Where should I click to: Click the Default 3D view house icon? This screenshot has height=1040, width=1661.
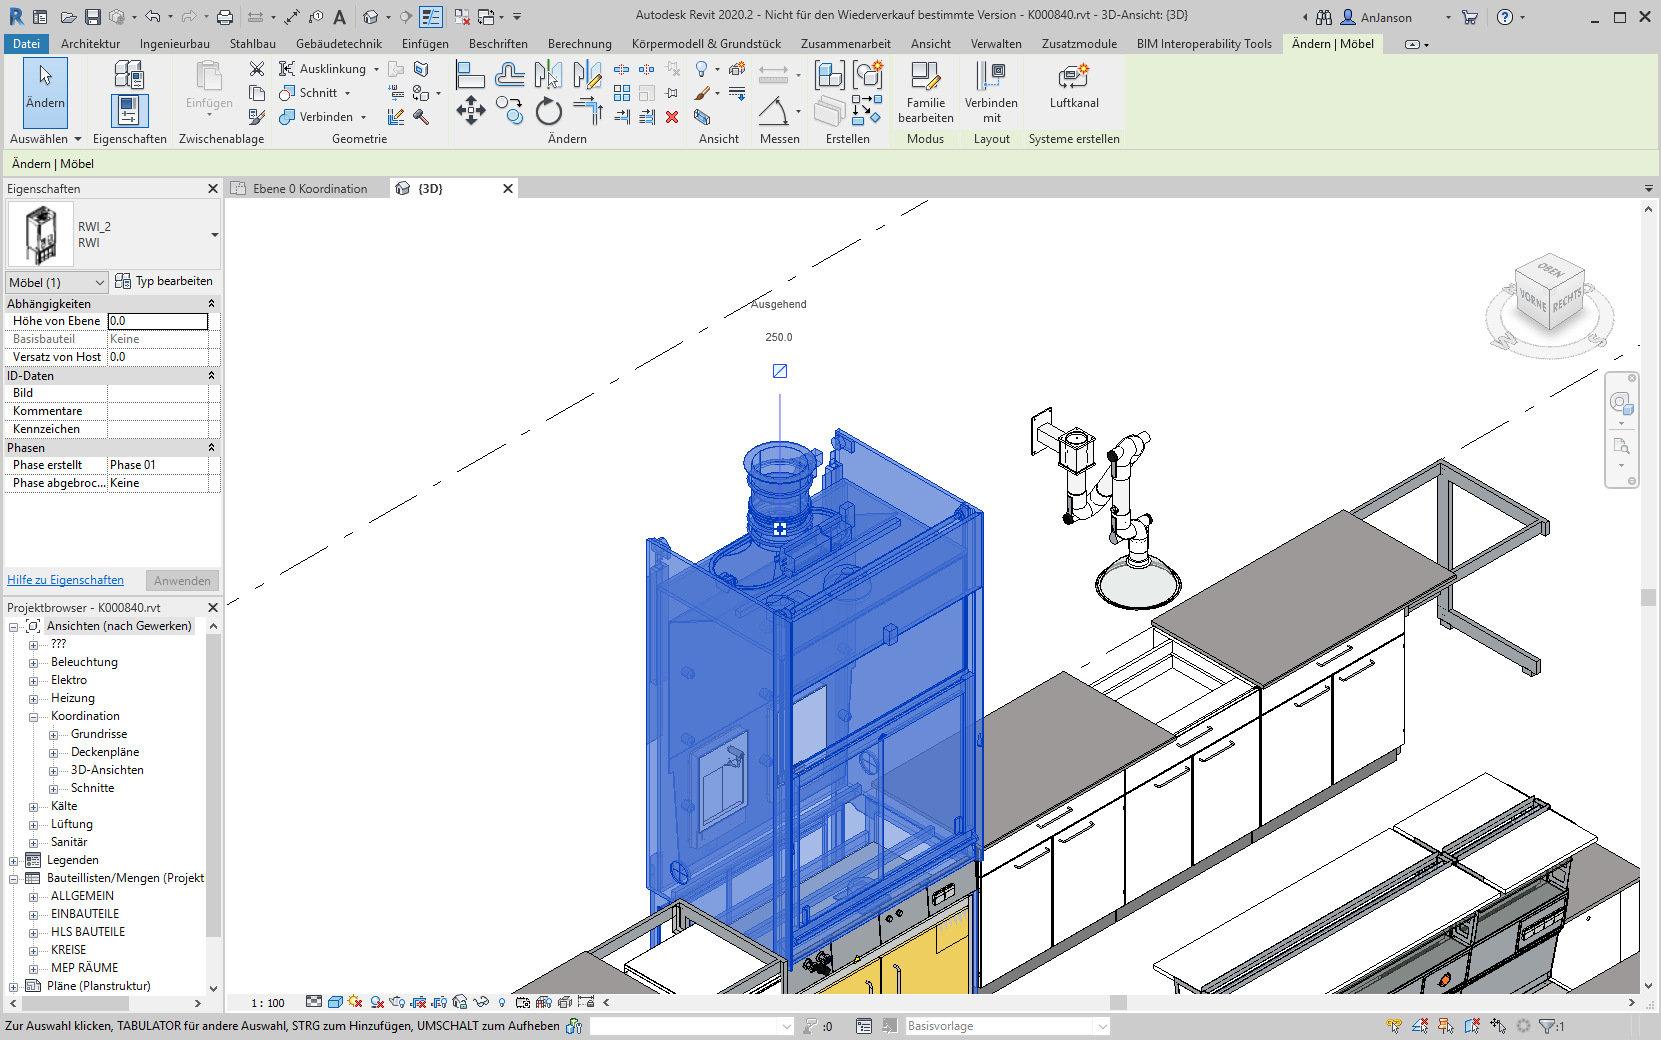(x=371, y=17)
